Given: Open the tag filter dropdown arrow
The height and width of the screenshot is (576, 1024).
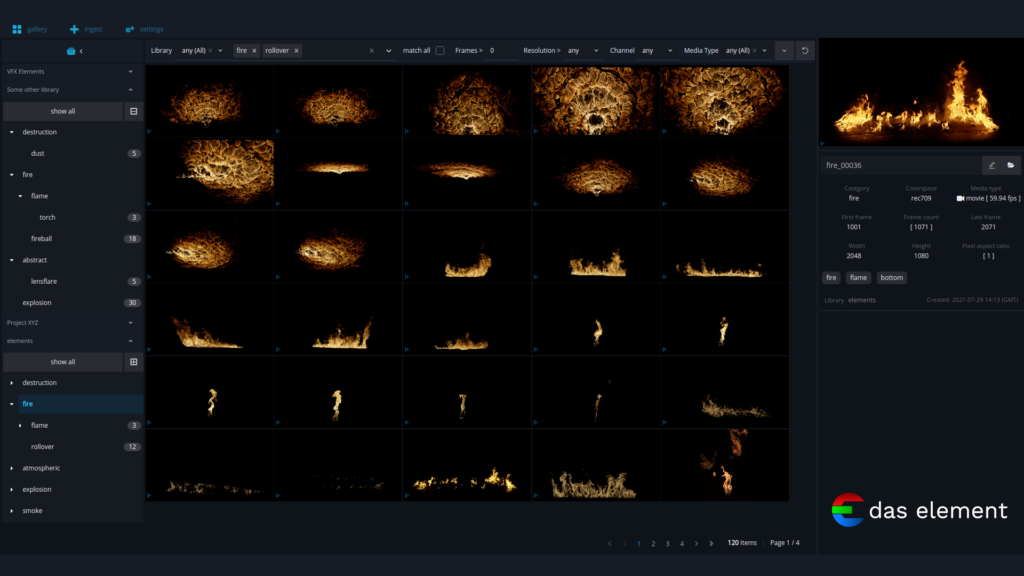Looking at the screenshot, I should tap(389, 51).
